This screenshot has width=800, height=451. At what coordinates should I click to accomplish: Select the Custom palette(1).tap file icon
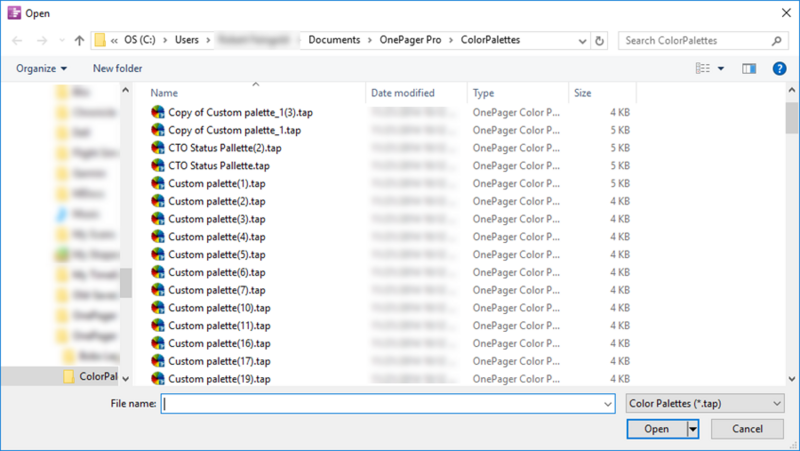point(158,183)
